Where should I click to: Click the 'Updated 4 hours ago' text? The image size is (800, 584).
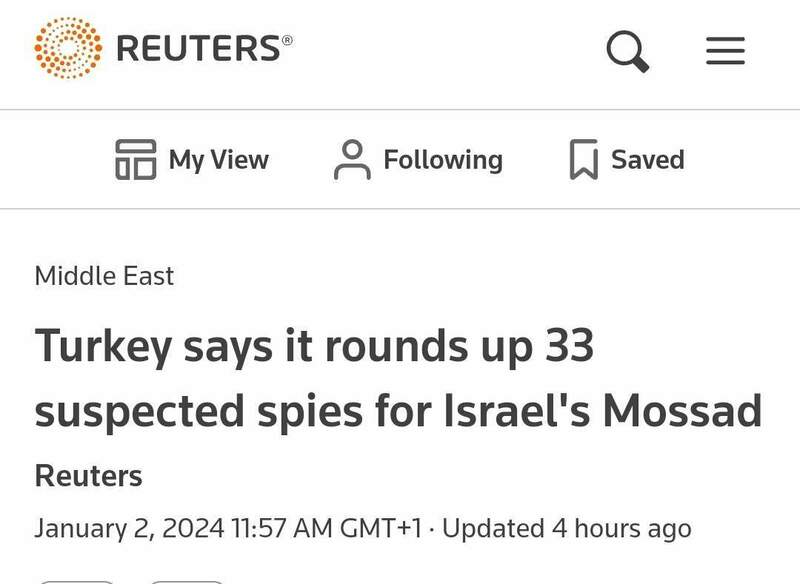coord(566,528)
